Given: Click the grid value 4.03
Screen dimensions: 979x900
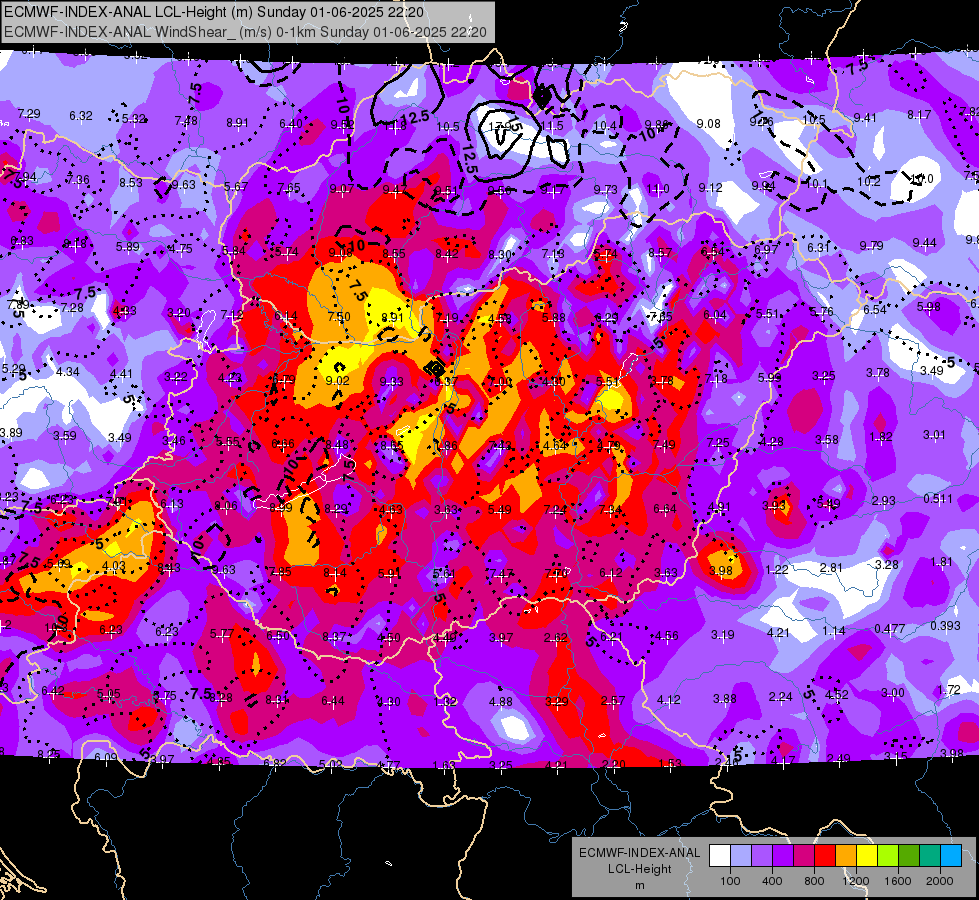Looking at the screenshot, I should click(114, 566).
